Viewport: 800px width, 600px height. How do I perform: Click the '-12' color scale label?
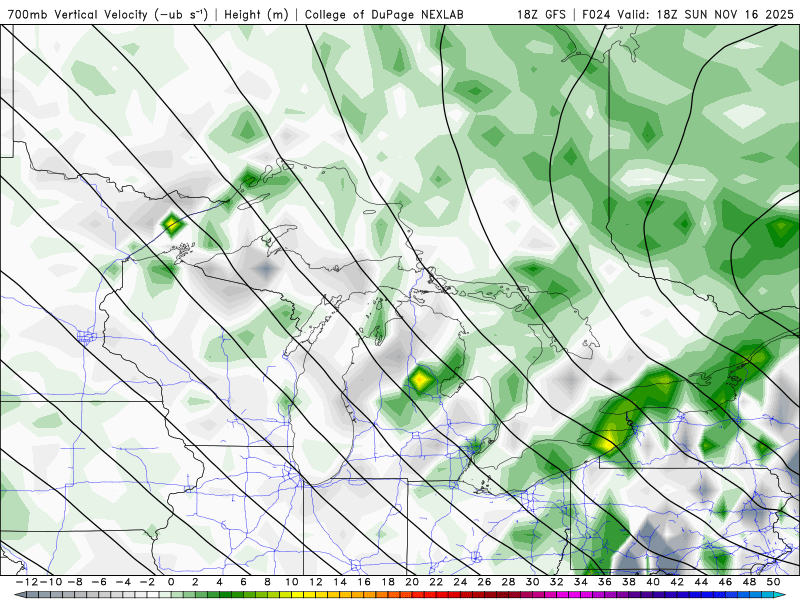[26, 582]
